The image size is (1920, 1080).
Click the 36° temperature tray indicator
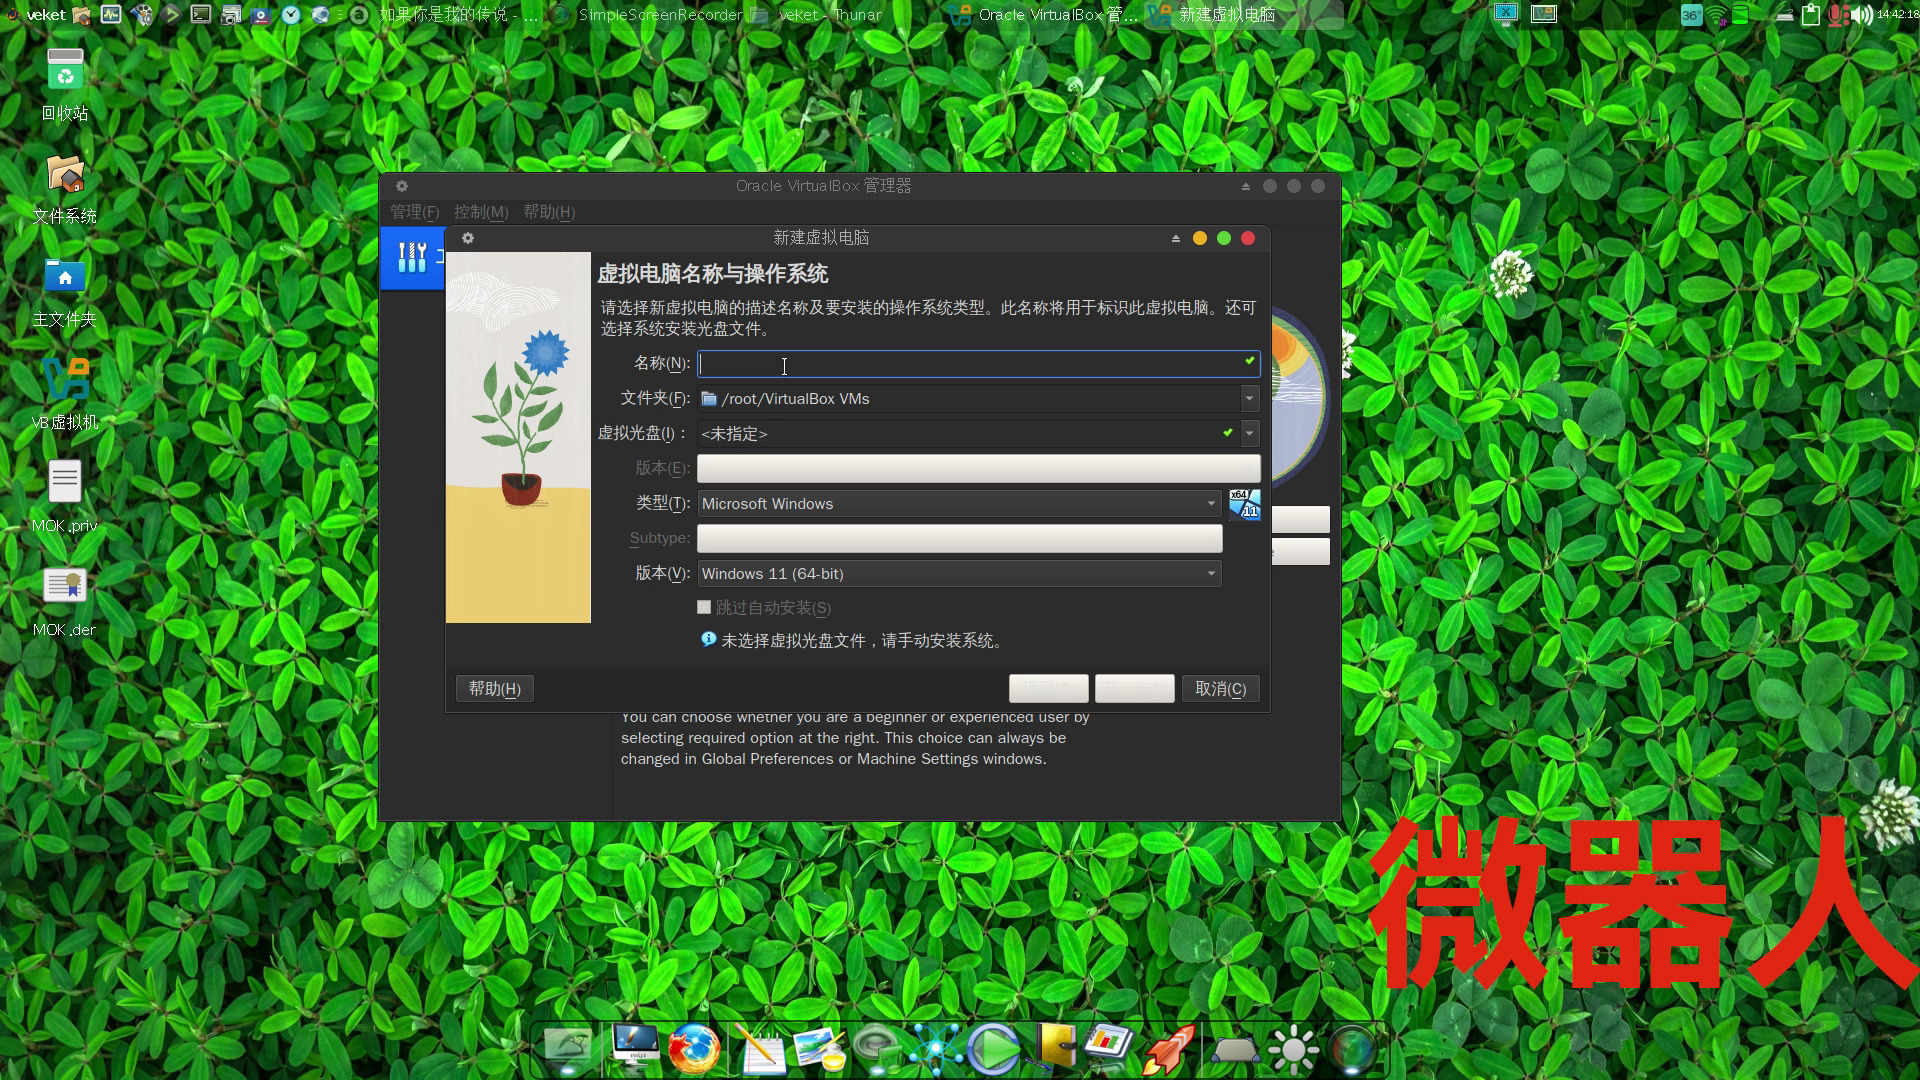(1691, 15)
